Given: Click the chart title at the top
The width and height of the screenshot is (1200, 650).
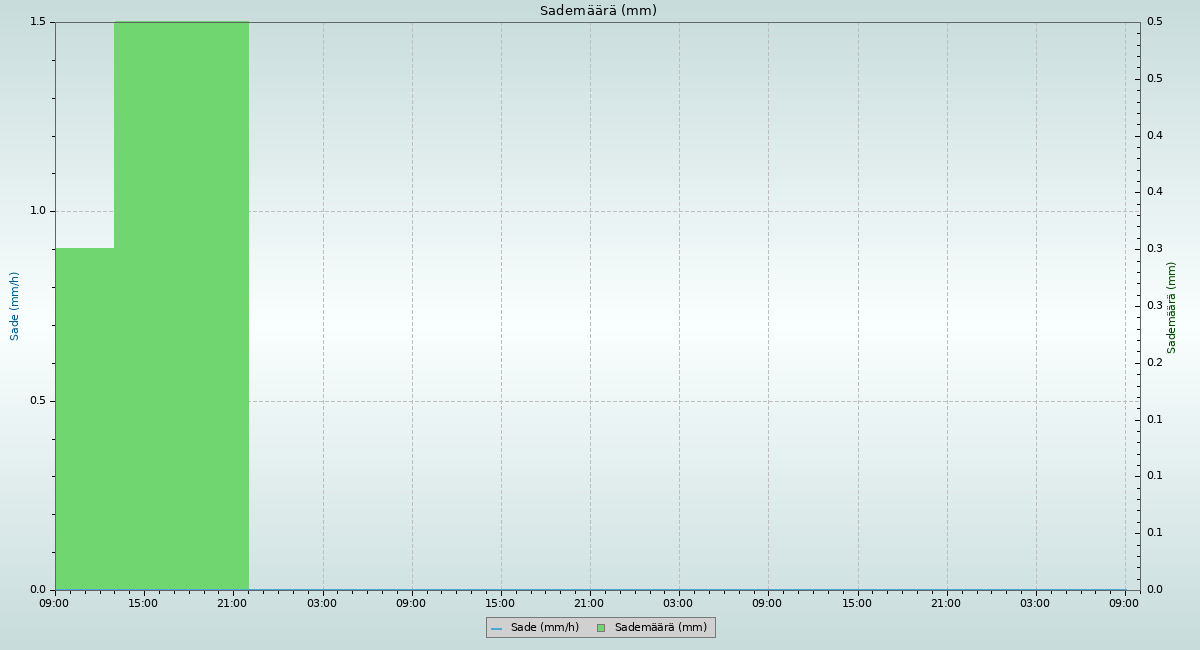Looking at the screenshot, I should pos(598,11).
